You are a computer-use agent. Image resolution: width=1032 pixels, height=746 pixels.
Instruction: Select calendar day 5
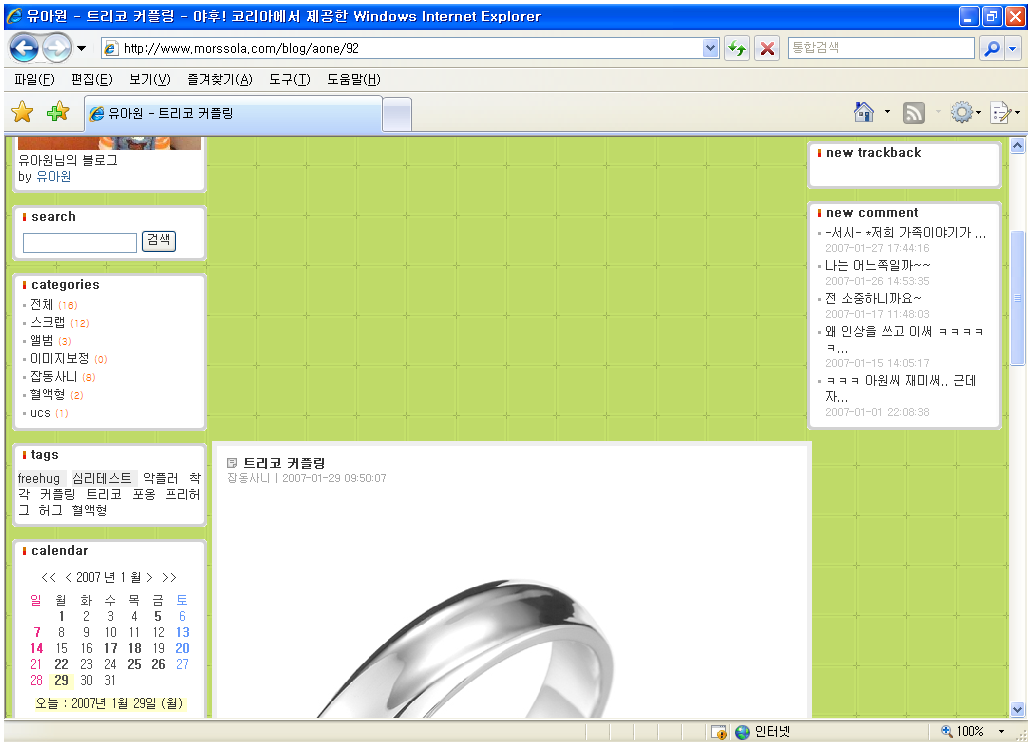point(158,616)
